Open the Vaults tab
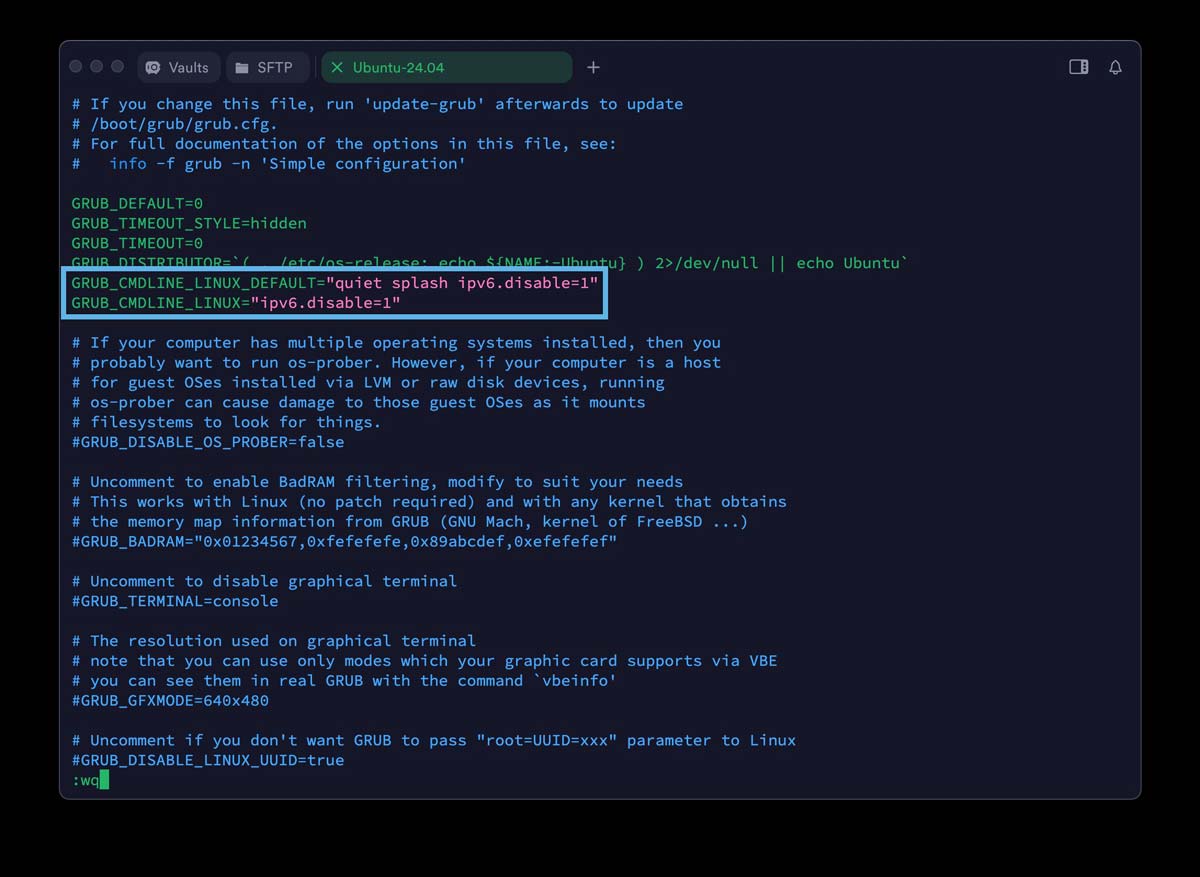 (177, 67)
